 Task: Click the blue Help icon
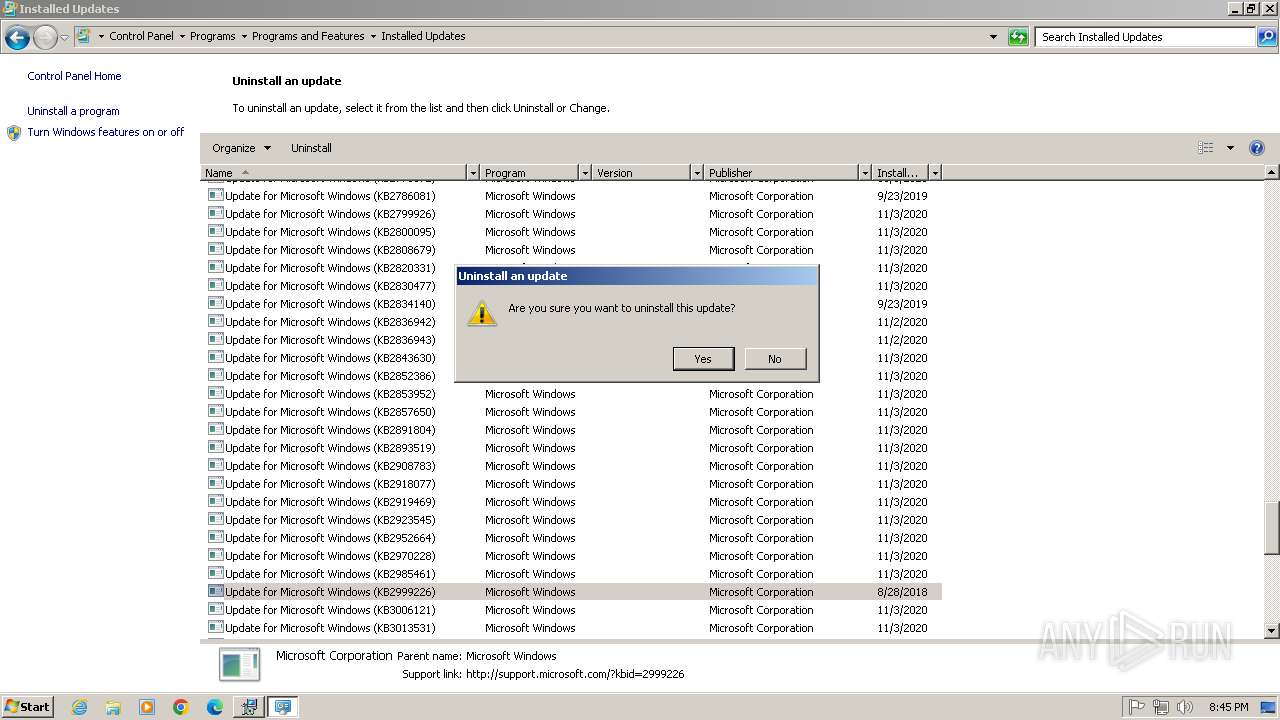point(1257,148)
